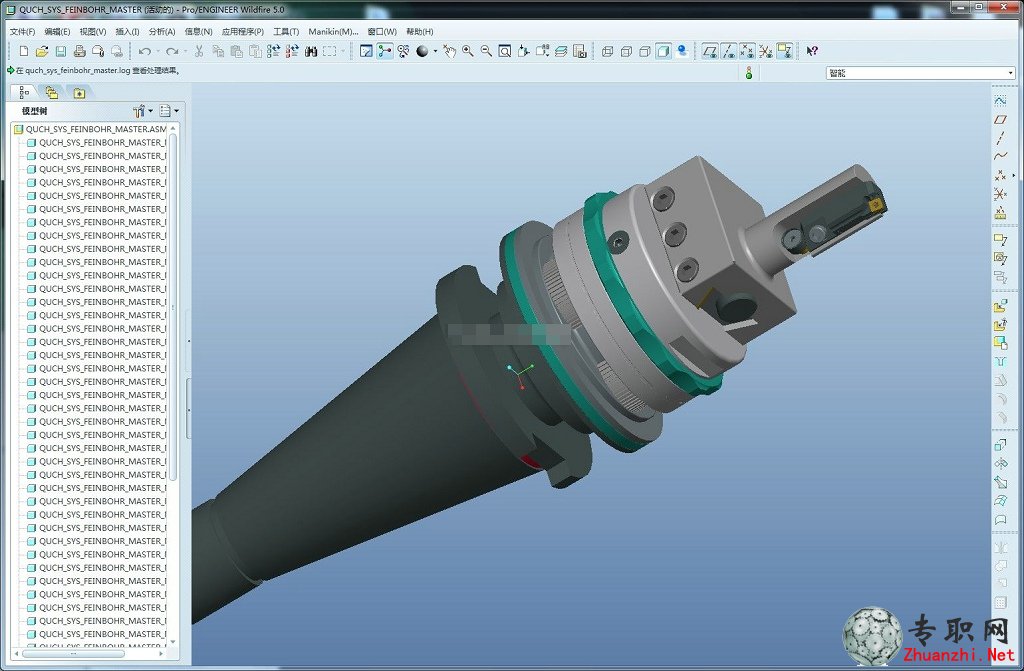
Task: Open the binoculars find tool
Action: pyautogui.click(x=311, y=51)
